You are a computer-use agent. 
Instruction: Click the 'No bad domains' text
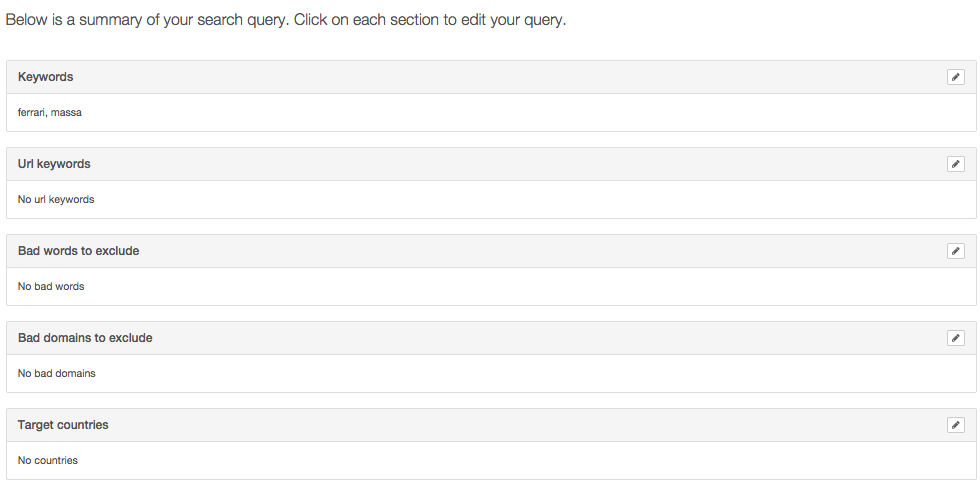point(57,374)
